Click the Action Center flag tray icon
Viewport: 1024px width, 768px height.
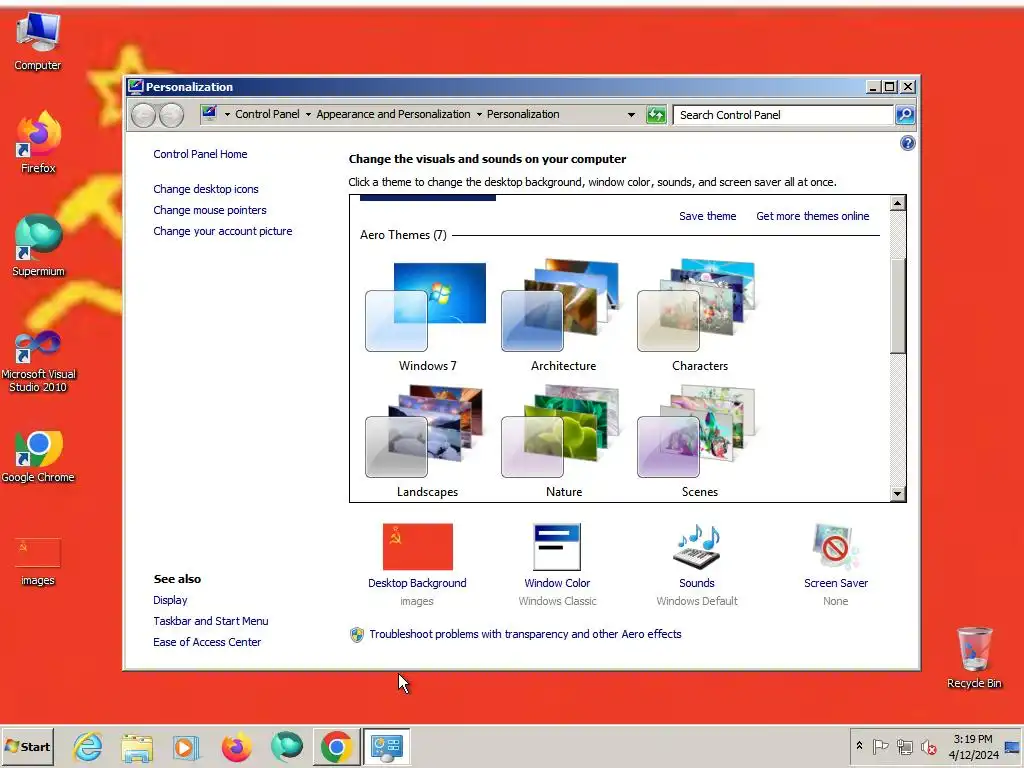click(x=880, y=746)
